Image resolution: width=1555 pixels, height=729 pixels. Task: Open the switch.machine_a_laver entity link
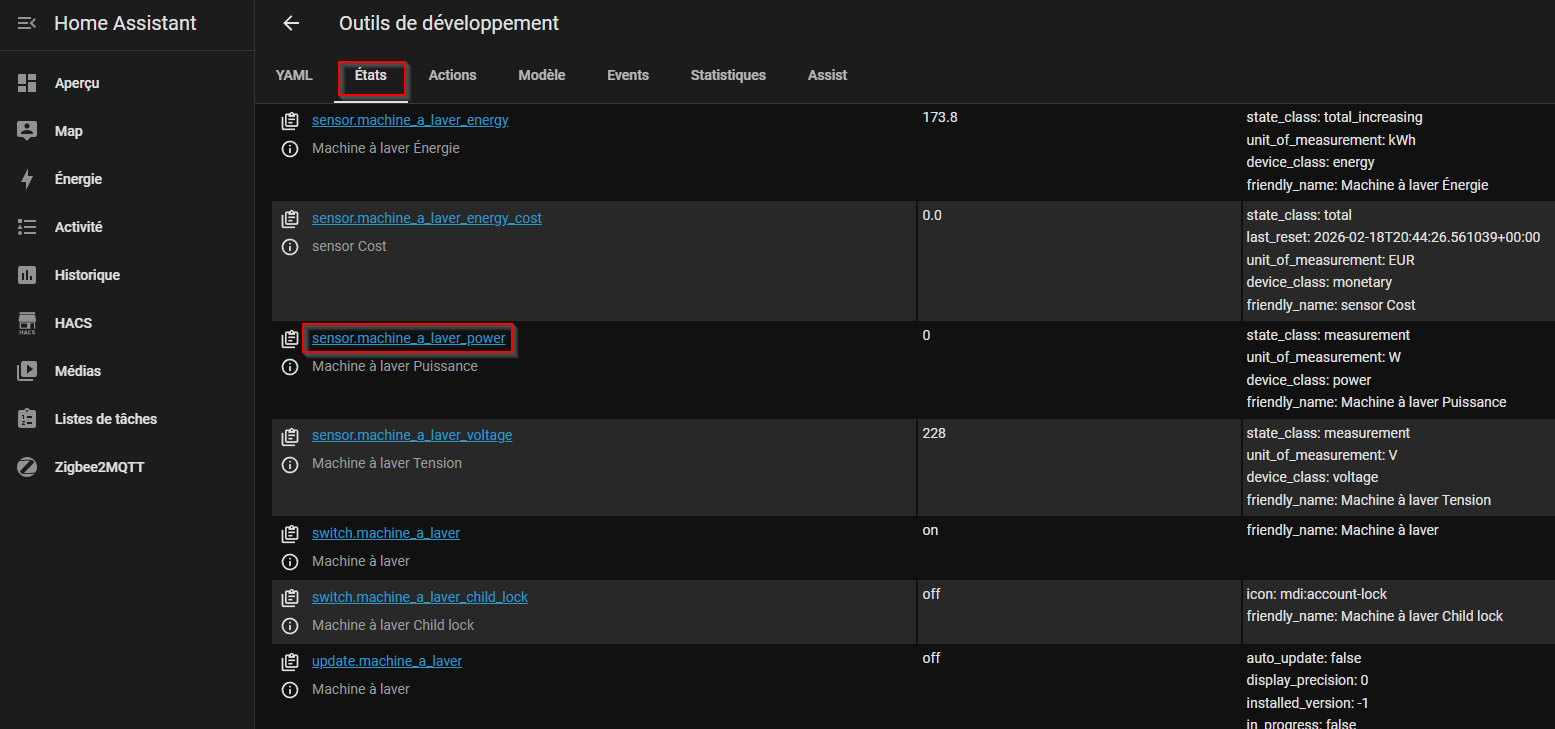(x=385, y=533)
